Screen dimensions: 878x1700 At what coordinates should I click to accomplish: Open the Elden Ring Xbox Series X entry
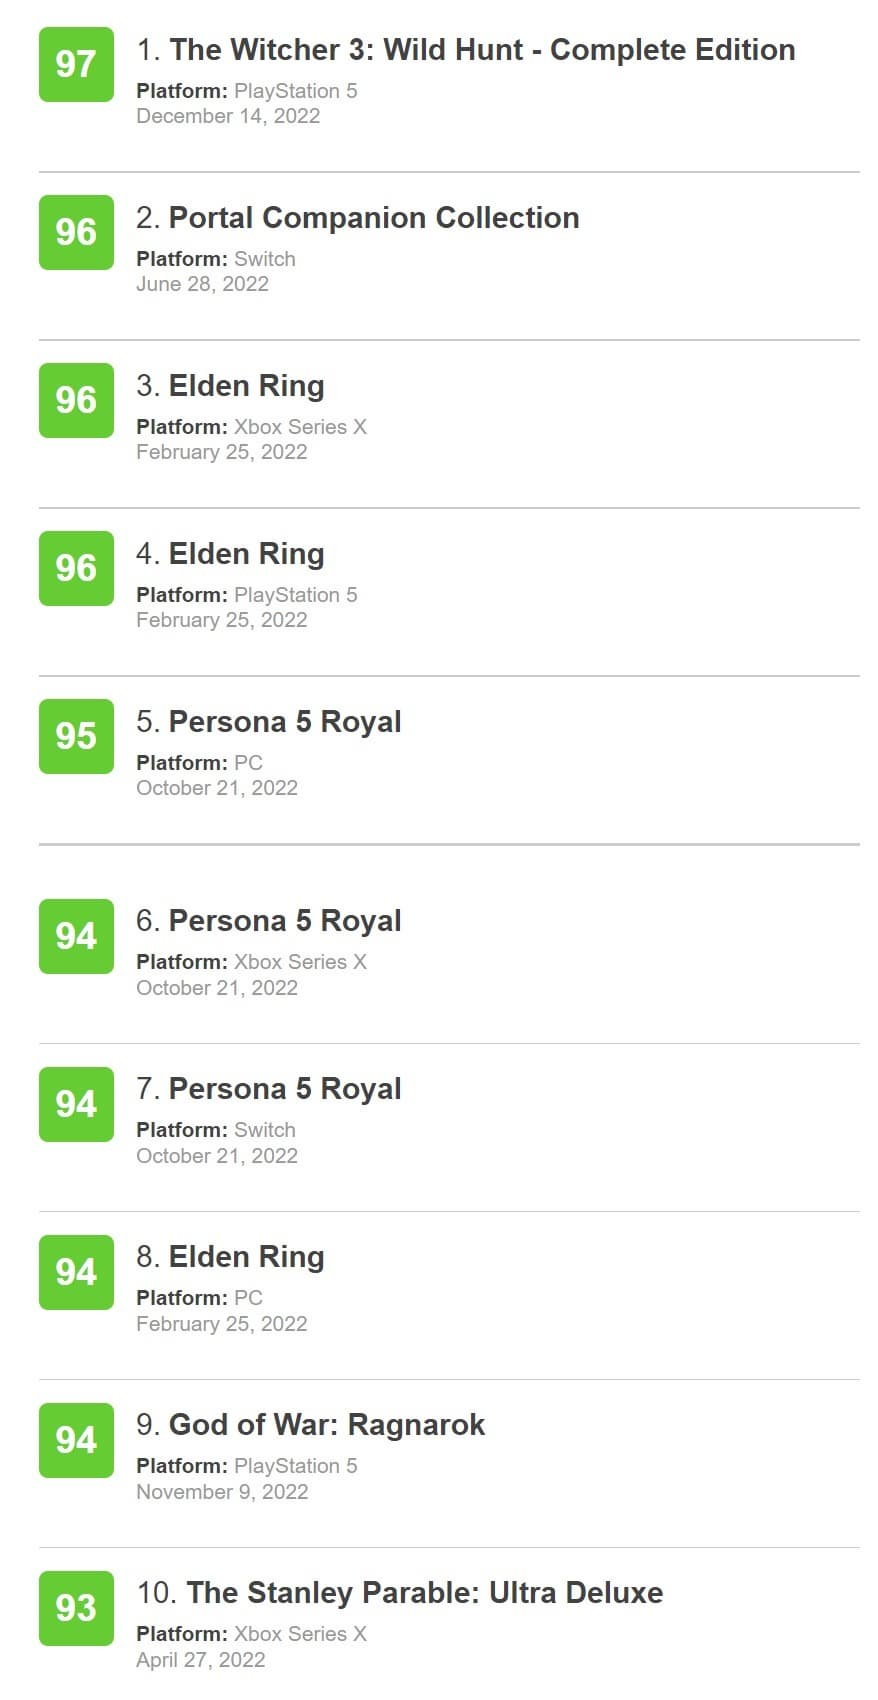(246, 386)
